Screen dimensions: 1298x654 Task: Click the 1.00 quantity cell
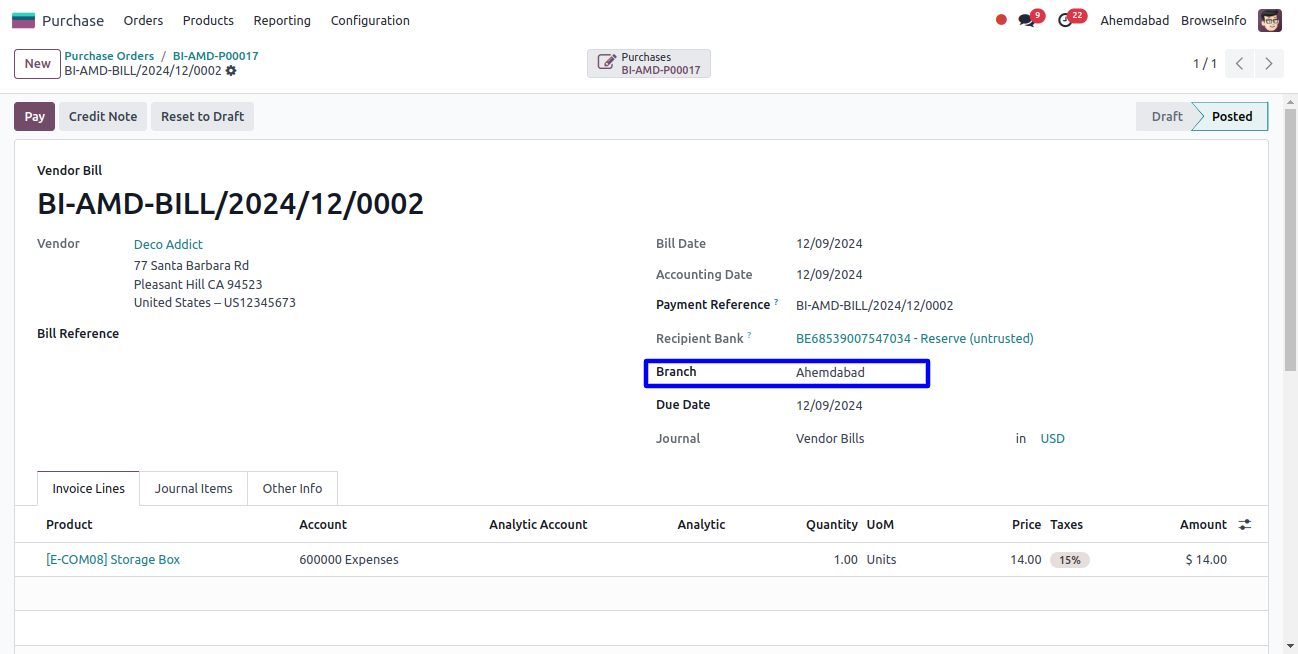845,560
